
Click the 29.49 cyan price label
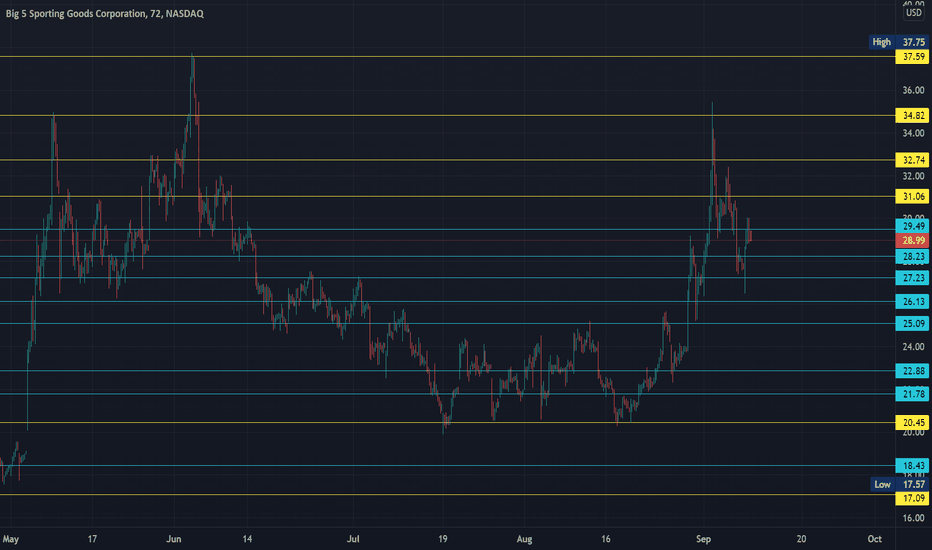(x=912, y=226)
